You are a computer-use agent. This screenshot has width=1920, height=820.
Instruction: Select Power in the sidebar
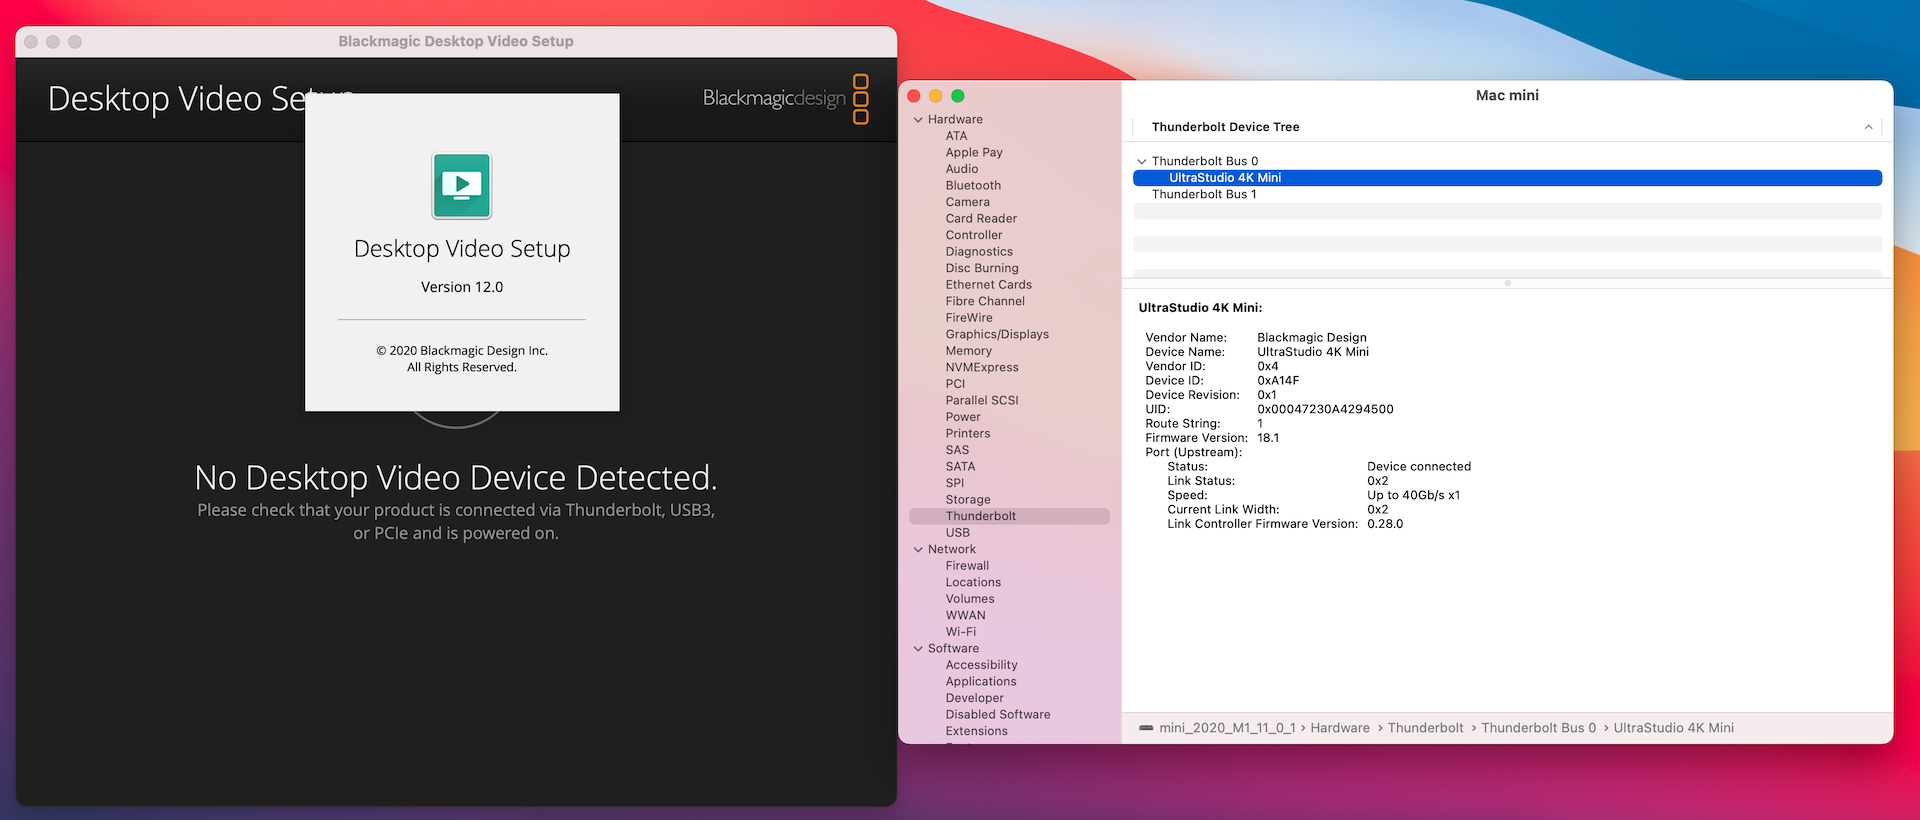coord(963,417)
